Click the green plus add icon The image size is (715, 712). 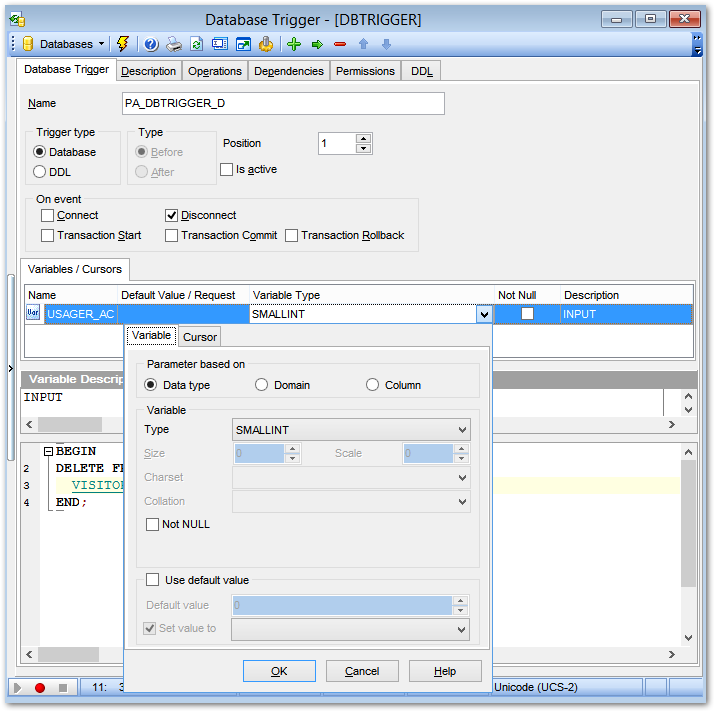[x=293, y=44]
